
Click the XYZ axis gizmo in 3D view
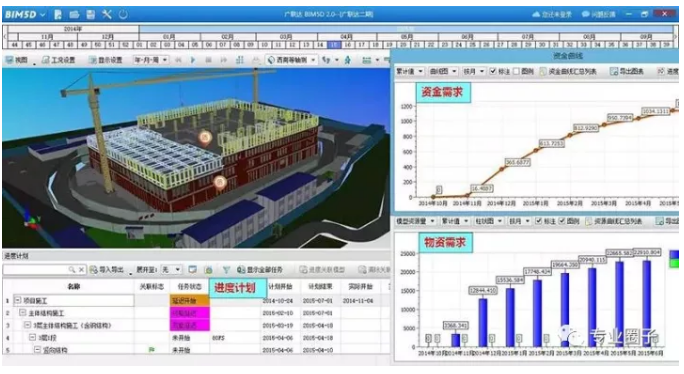coord(31,221)
